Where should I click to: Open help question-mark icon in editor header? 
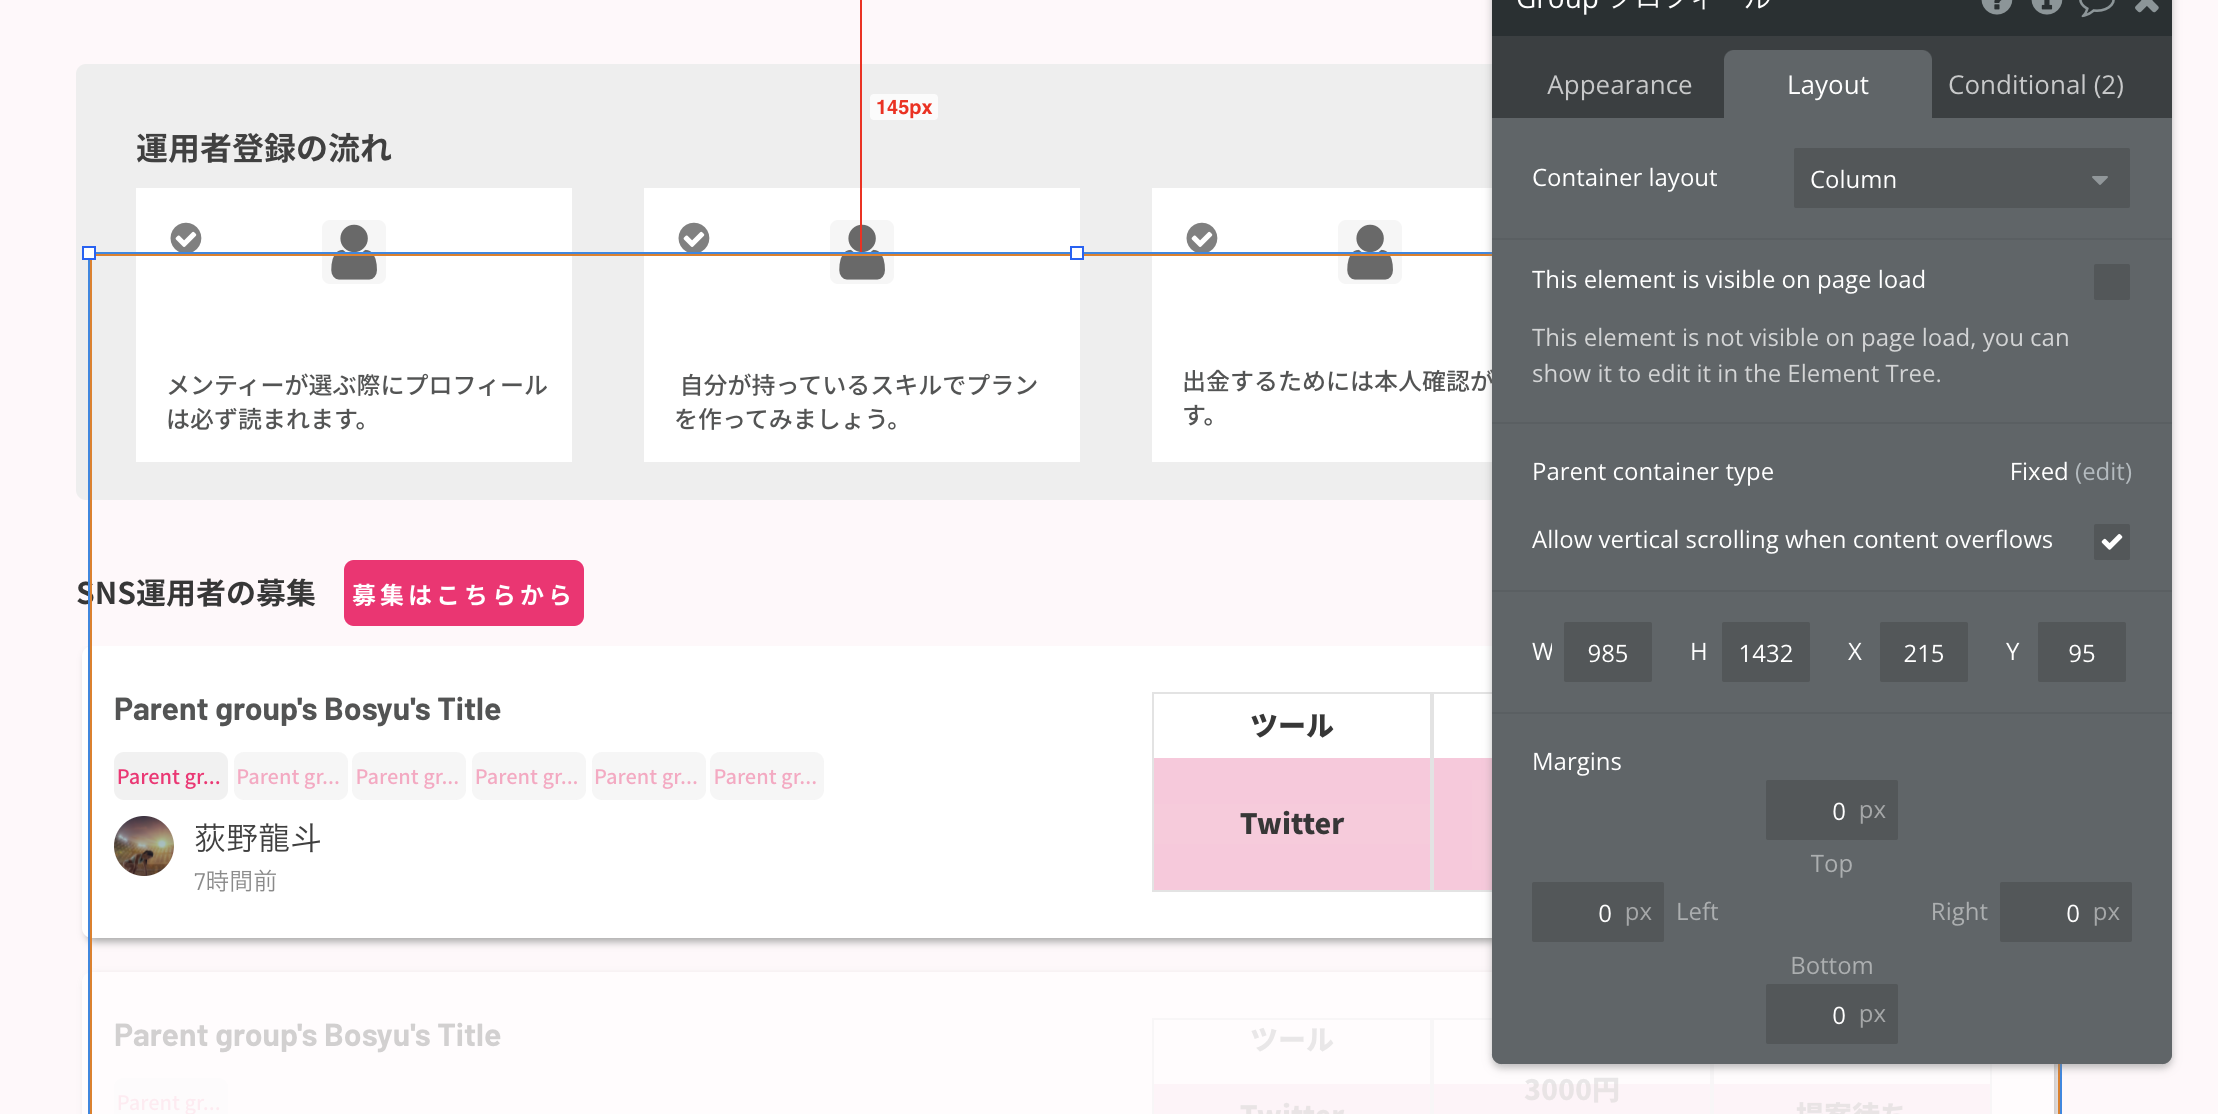click(1997, 5)
